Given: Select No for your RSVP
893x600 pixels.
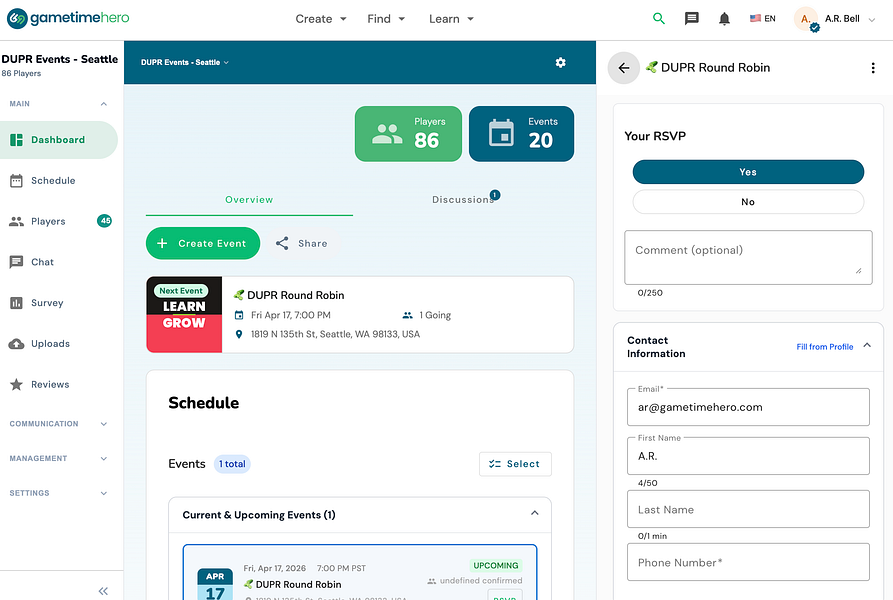Looking at the screenshot, I should pyautogui.click(x=748, y=202).
